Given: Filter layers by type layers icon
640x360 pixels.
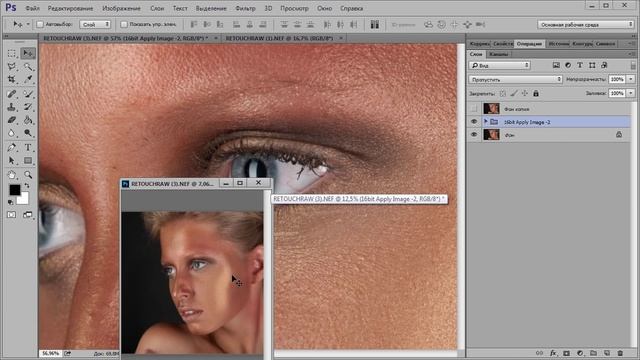Looking at the screenshot, I should coord(580,65).
